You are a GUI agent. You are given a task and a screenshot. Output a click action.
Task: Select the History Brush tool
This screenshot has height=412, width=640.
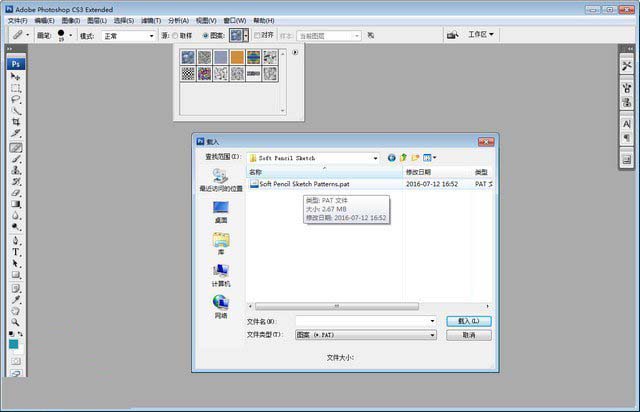tap(16, 182)
